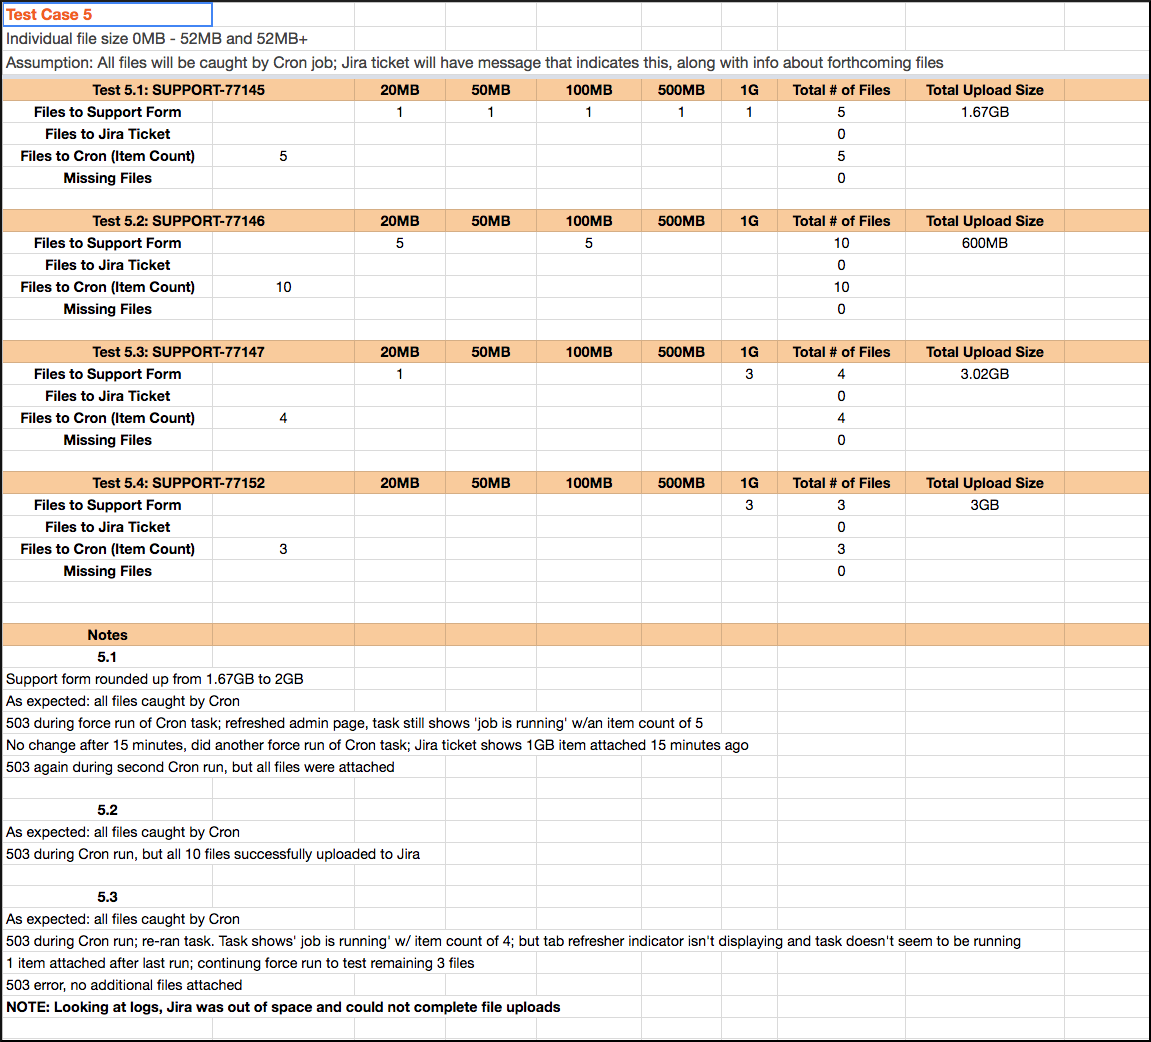Click header 'Test 5.3: SUPPORT-77147'
This screenshot has width=1151, height=1042.
click(178, 352)
